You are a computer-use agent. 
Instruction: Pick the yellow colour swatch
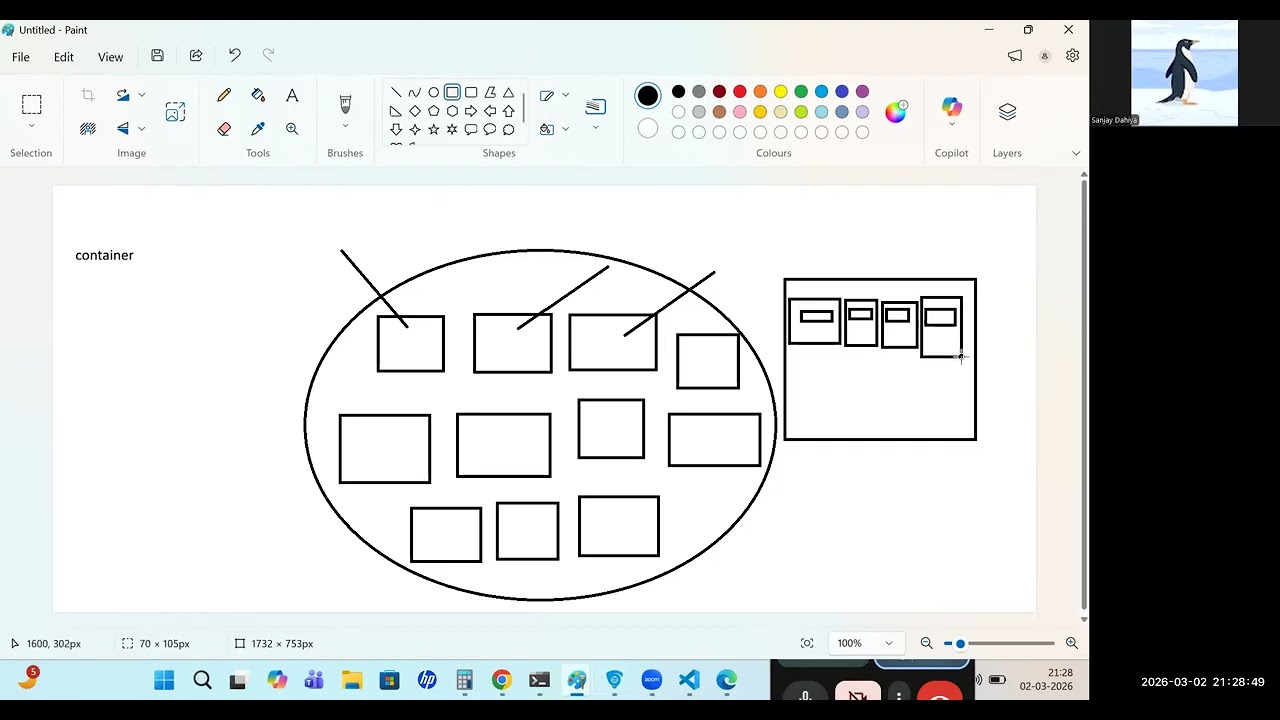[781, 92]
